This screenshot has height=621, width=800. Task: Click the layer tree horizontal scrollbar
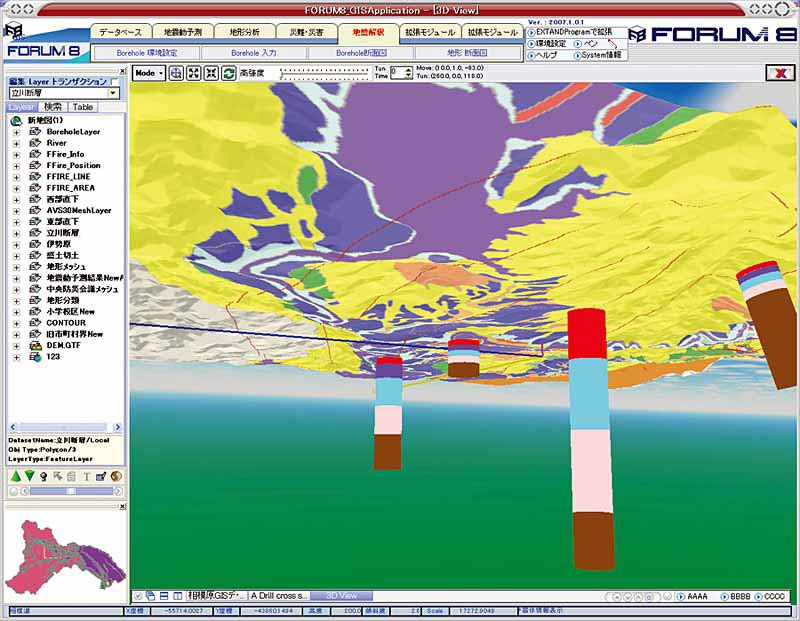tap(65, 427)
